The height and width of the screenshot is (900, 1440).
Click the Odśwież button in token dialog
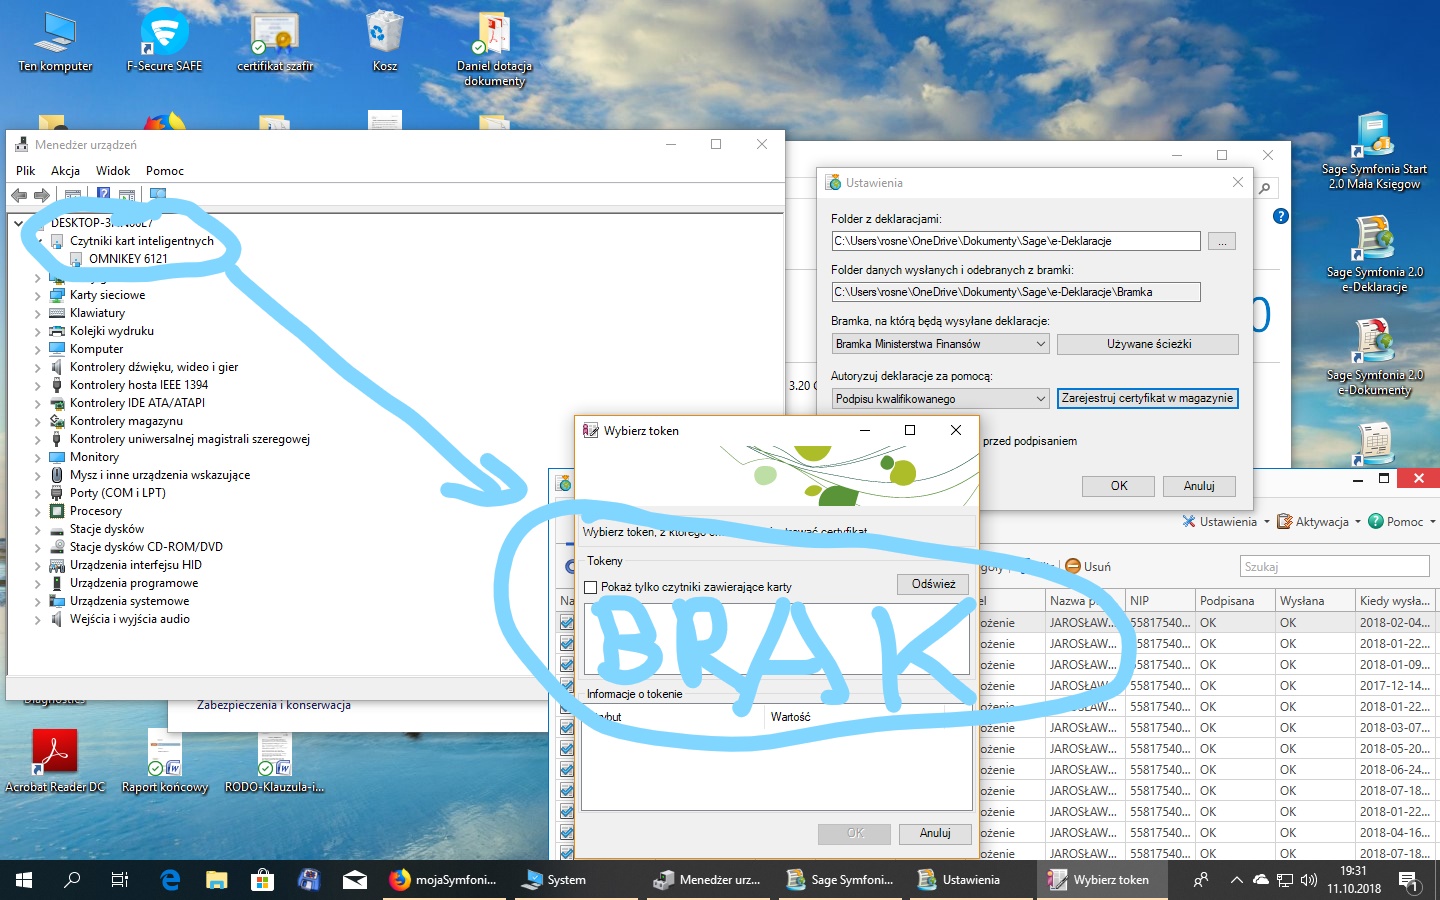[x=933, y=584]
